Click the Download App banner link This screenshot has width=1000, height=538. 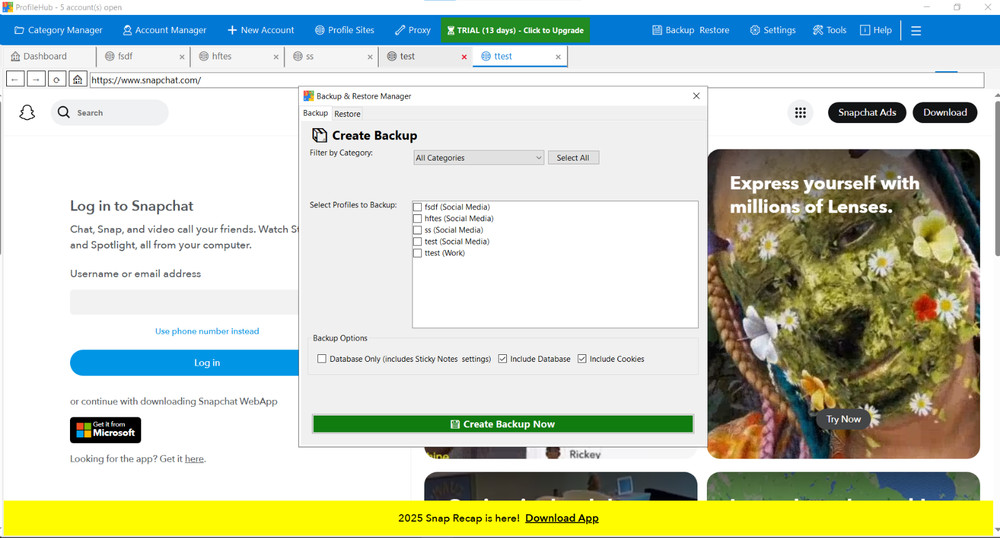[562, 518]
